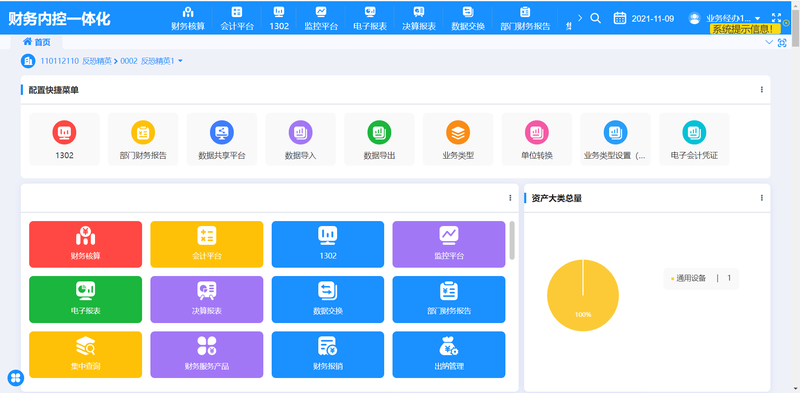Click the small round icon at top-right edge

pyautogui.click(x=786, y=23)
